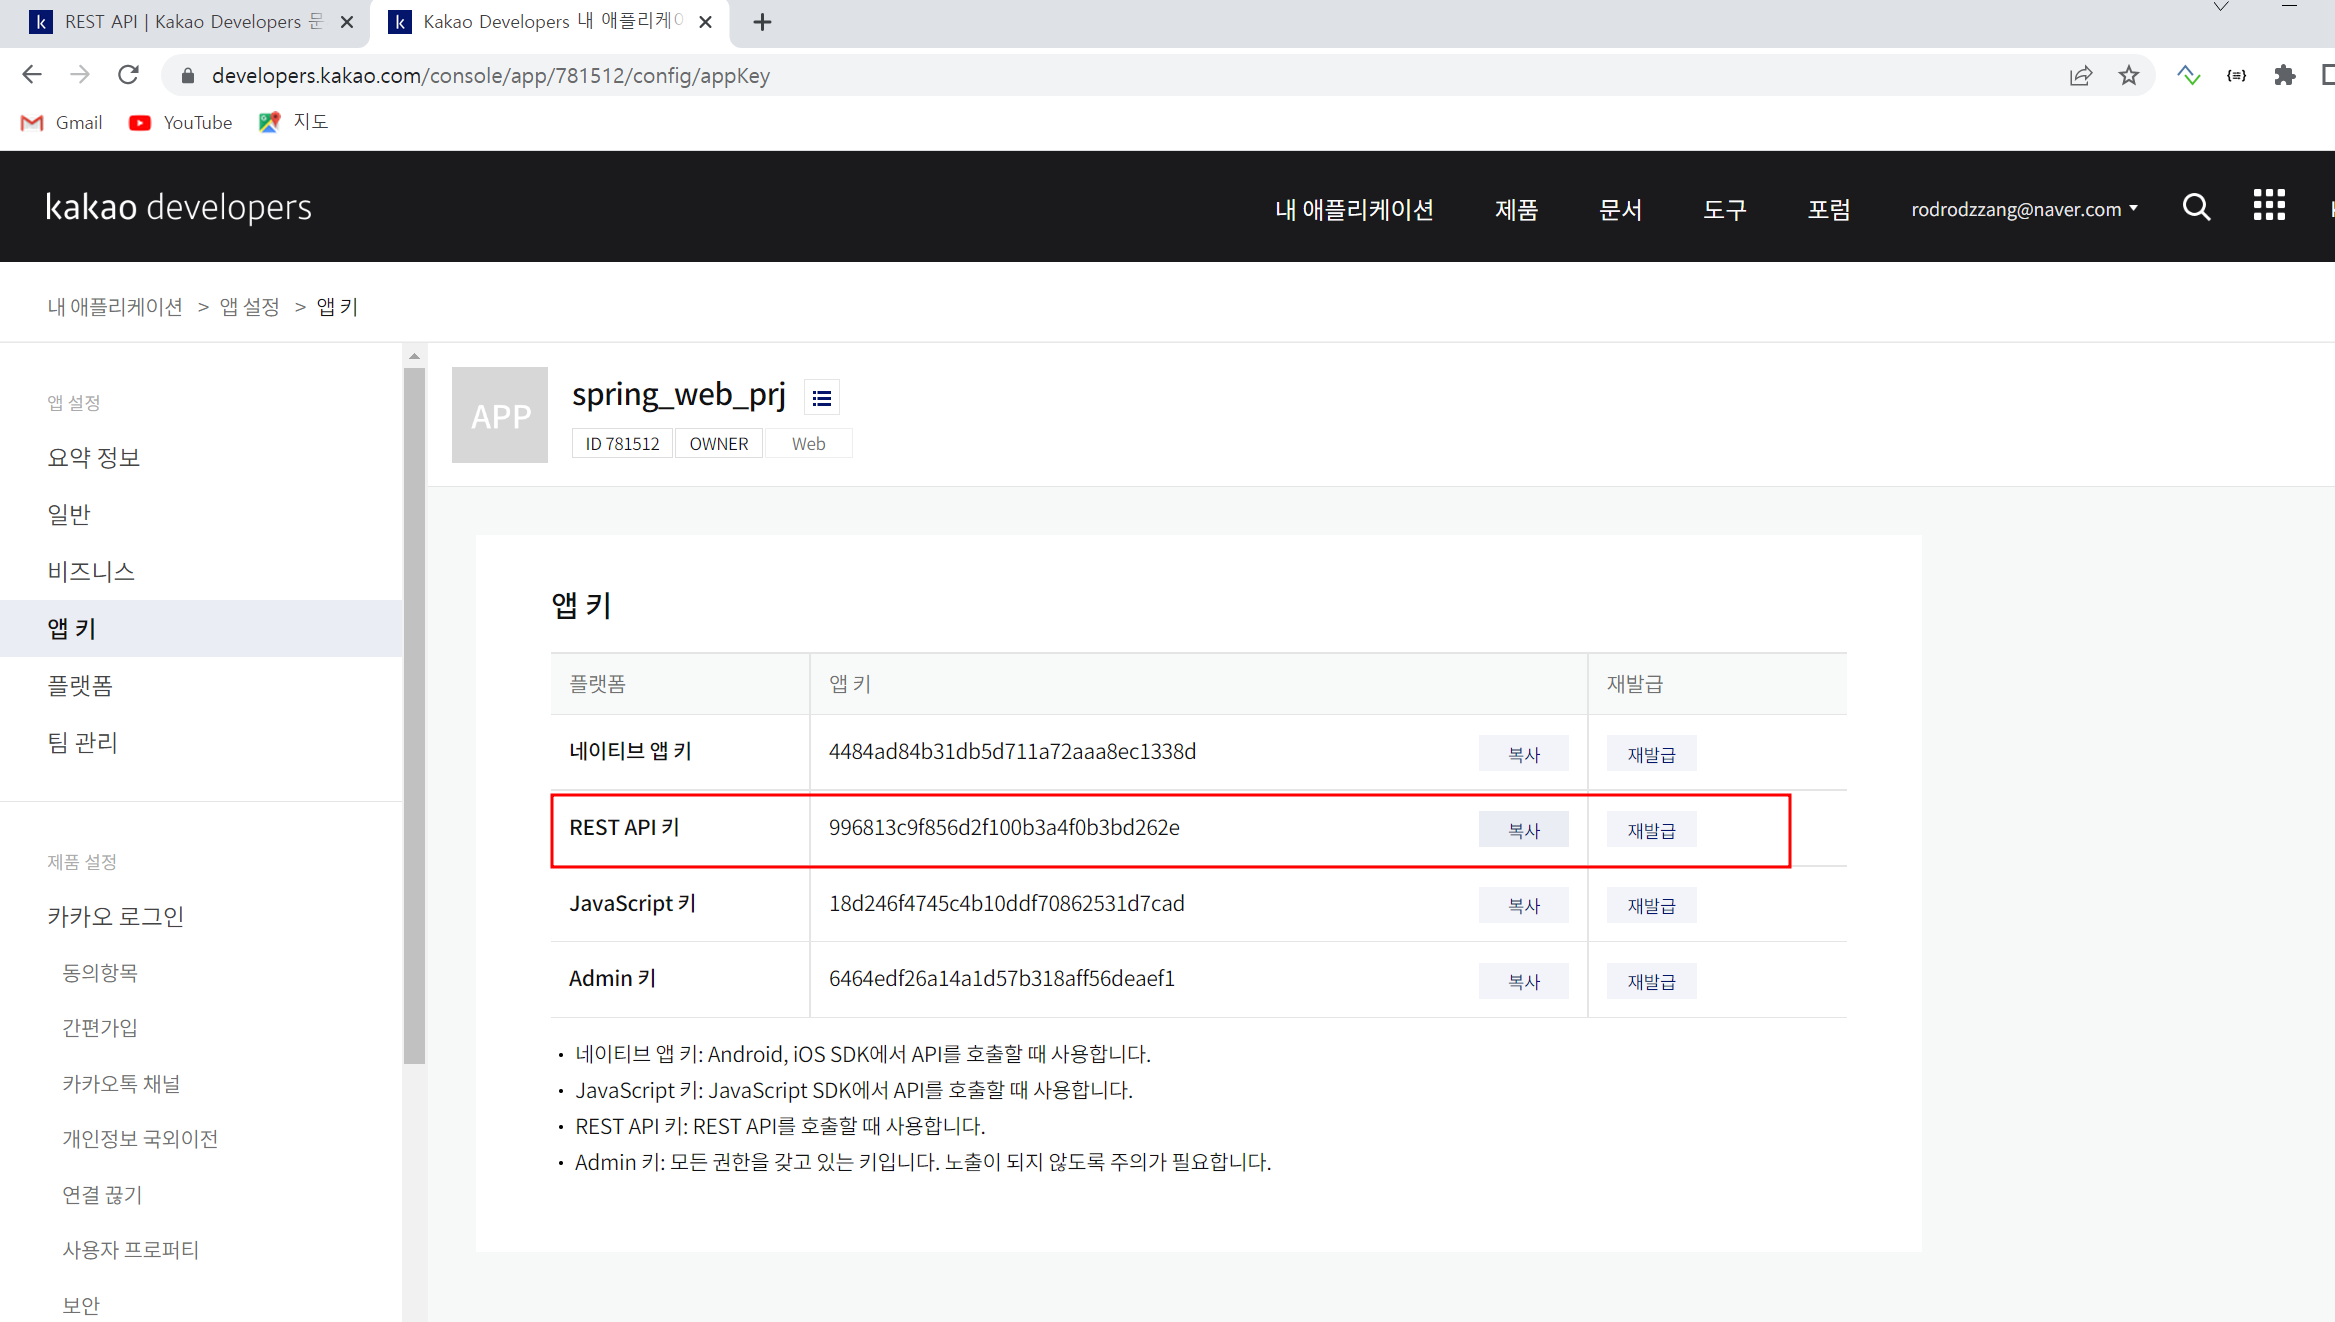Image resolution: width=2335 pixels, height=1322 pixels.
Task: Open the 지도 maps bookmark
Action: point(293,122)
